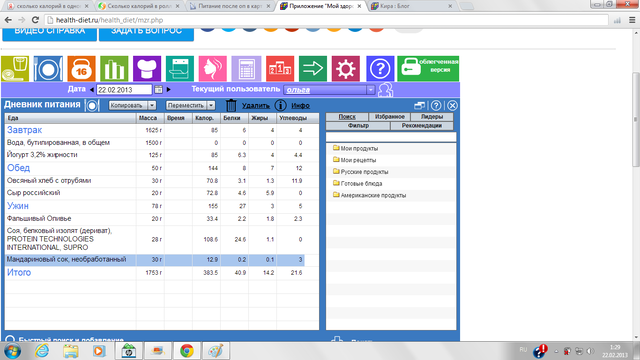This screenshot has width=640, height=360.
Task: Click the info circle icon
Action: click(280, 105)
